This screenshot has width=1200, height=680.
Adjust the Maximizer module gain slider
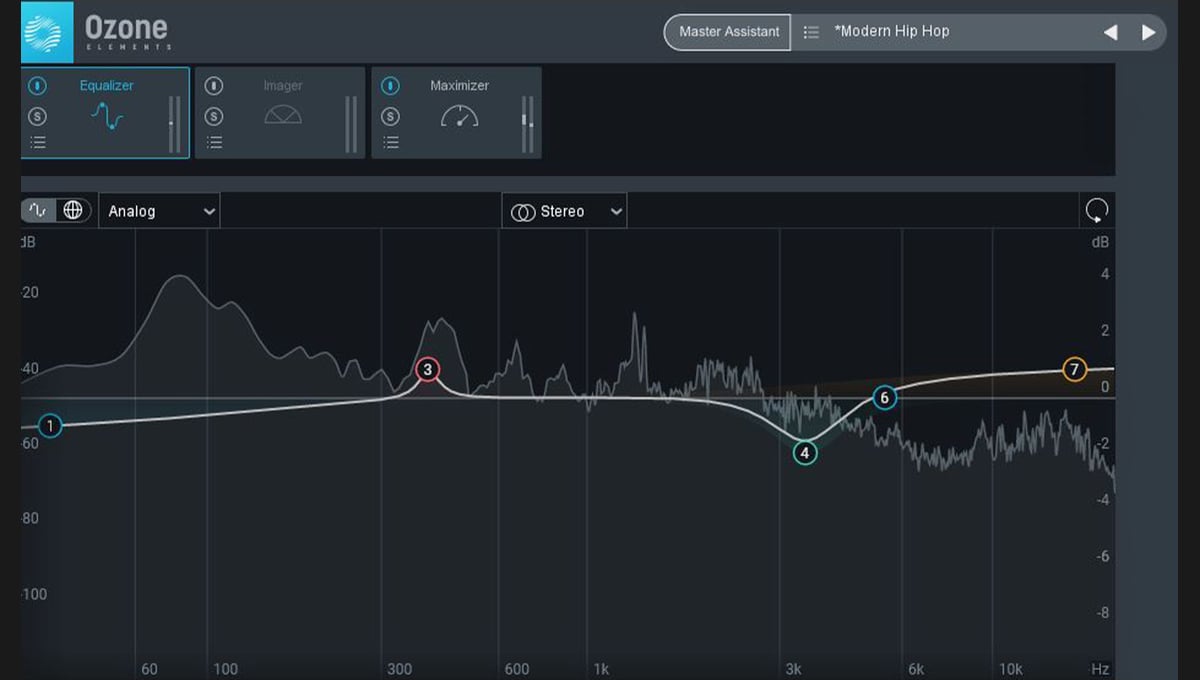527,124
